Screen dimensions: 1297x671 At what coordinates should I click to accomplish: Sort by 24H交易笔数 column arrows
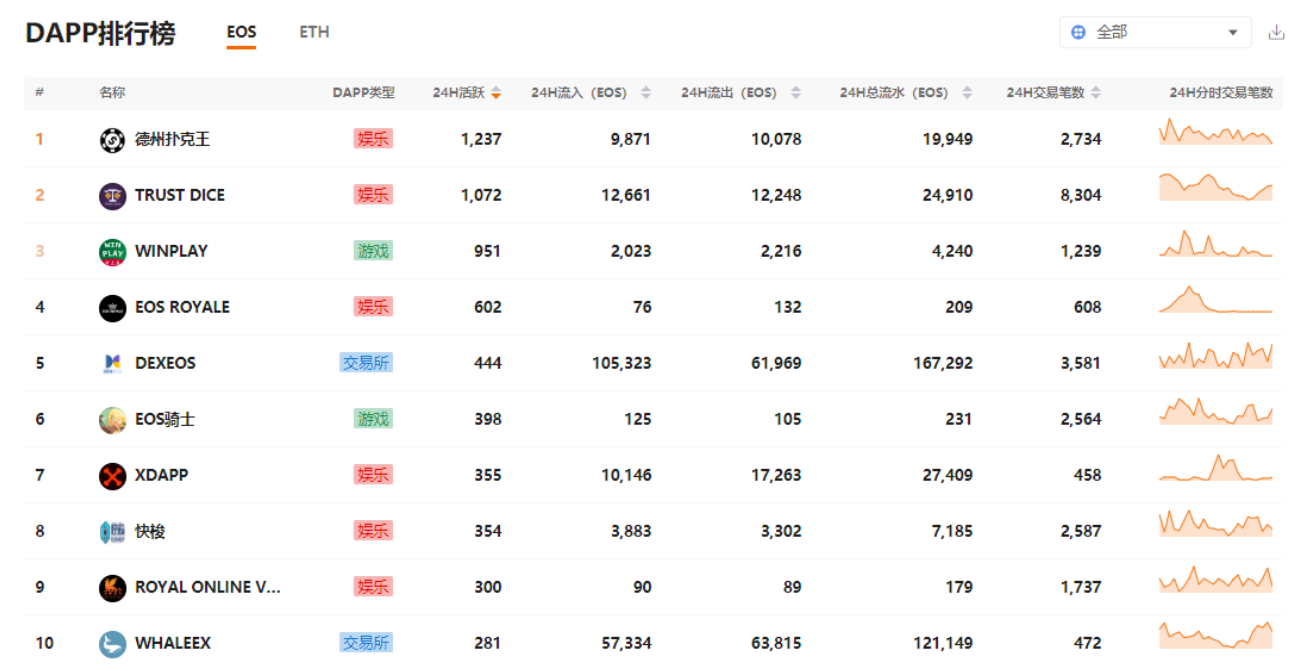tap(1096, 93)
